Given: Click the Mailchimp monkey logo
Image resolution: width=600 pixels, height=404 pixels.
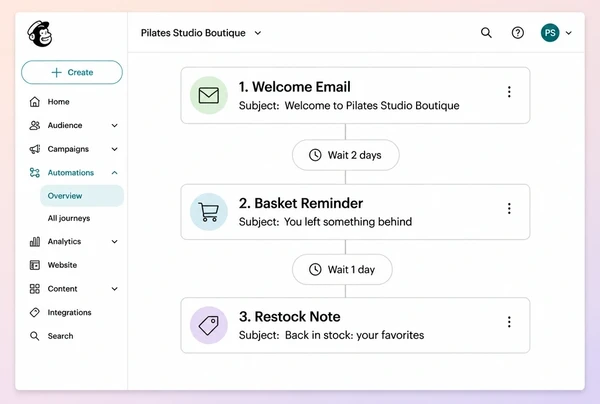Looking at the screenshot, I should point(40,34).
